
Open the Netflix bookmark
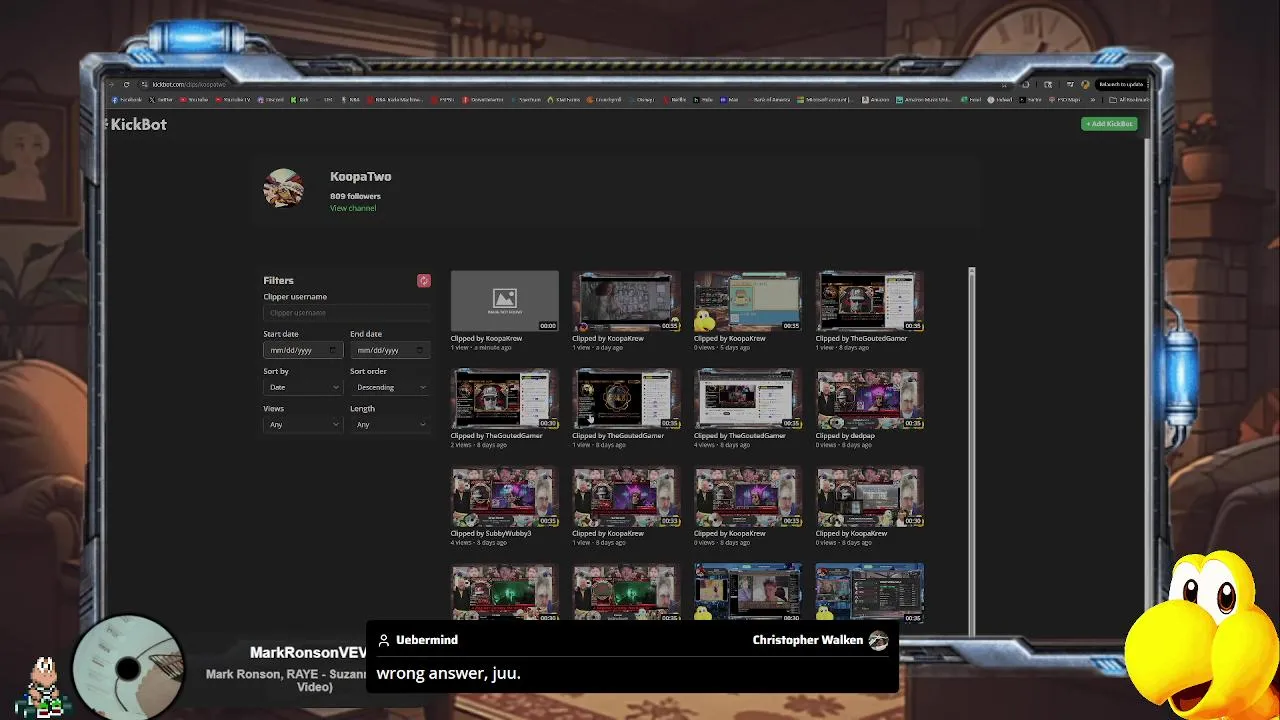coord(675,100)
